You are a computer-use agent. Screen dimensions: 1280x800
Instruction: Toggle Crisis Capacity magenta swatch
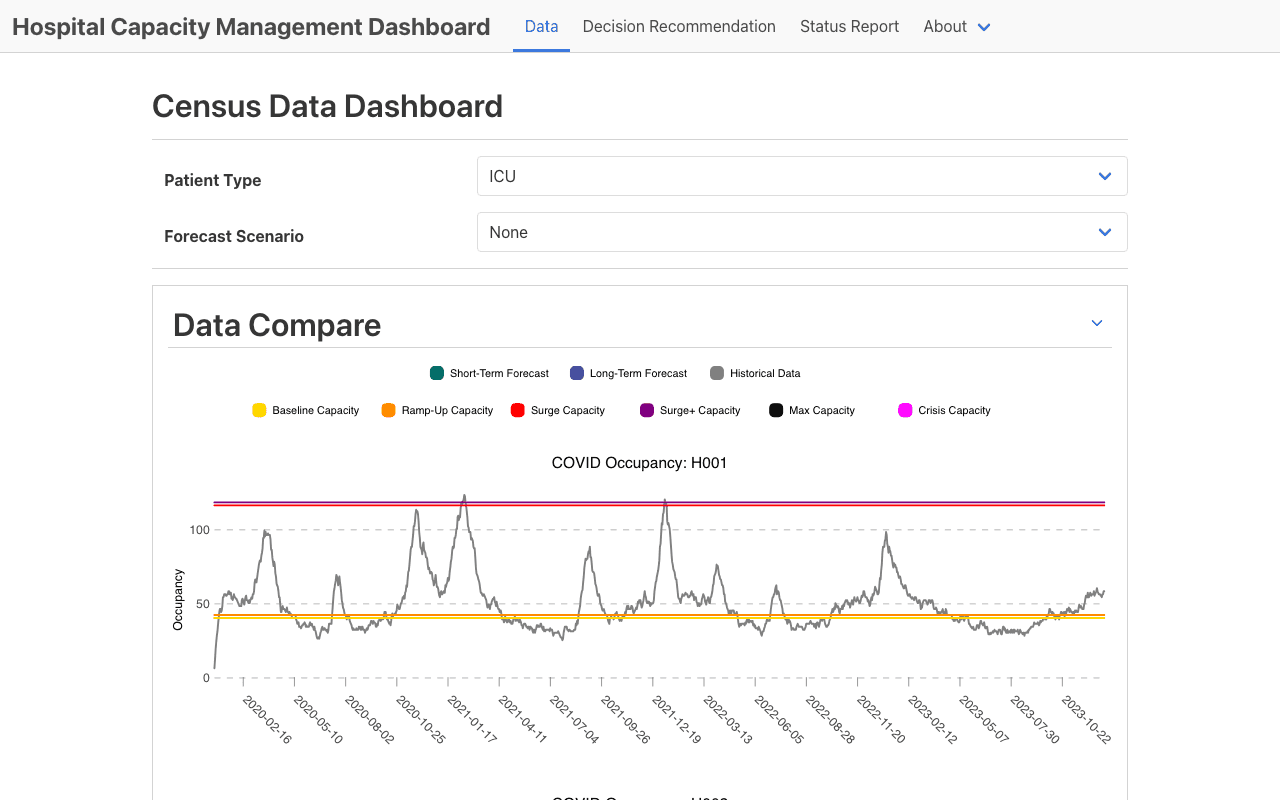pos(905,410)
